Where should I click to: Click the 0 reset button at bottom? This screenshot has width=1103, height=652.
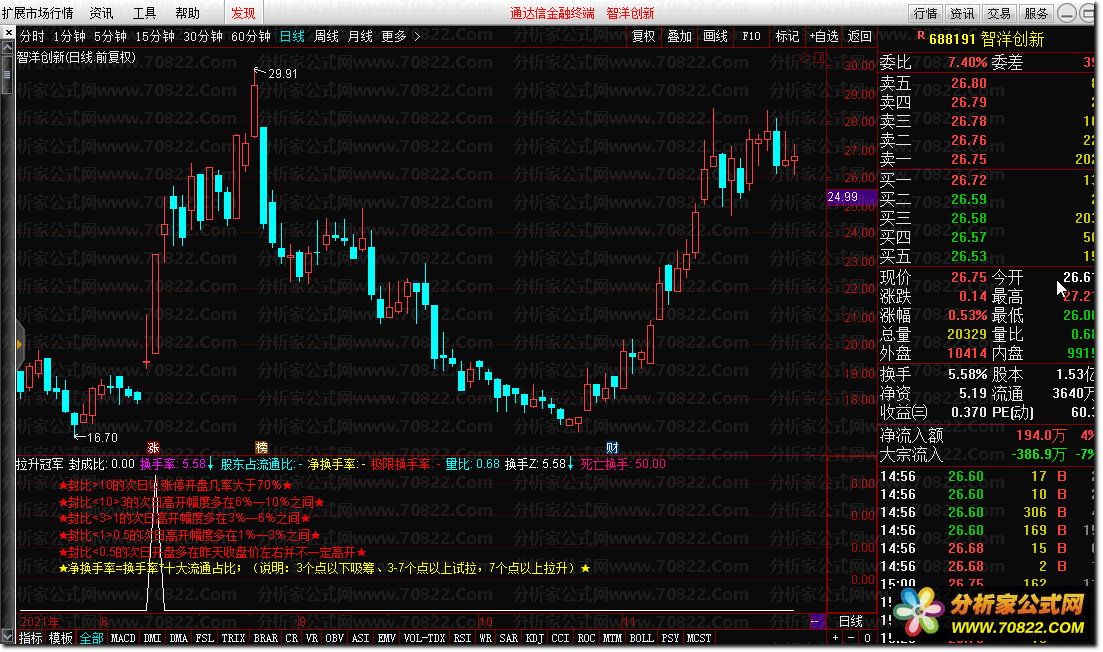(867, 638)
